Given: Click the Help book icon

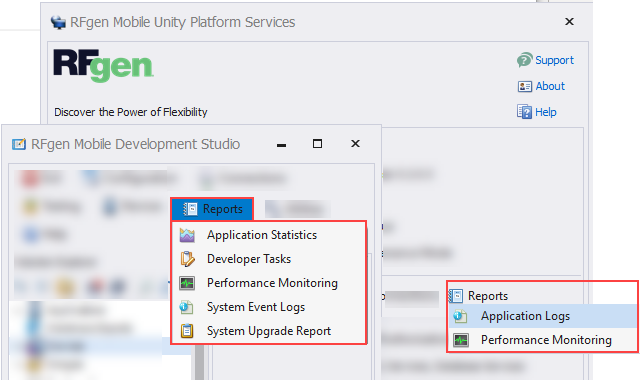Looking at the screenshot, I should [x=524, y=112].
